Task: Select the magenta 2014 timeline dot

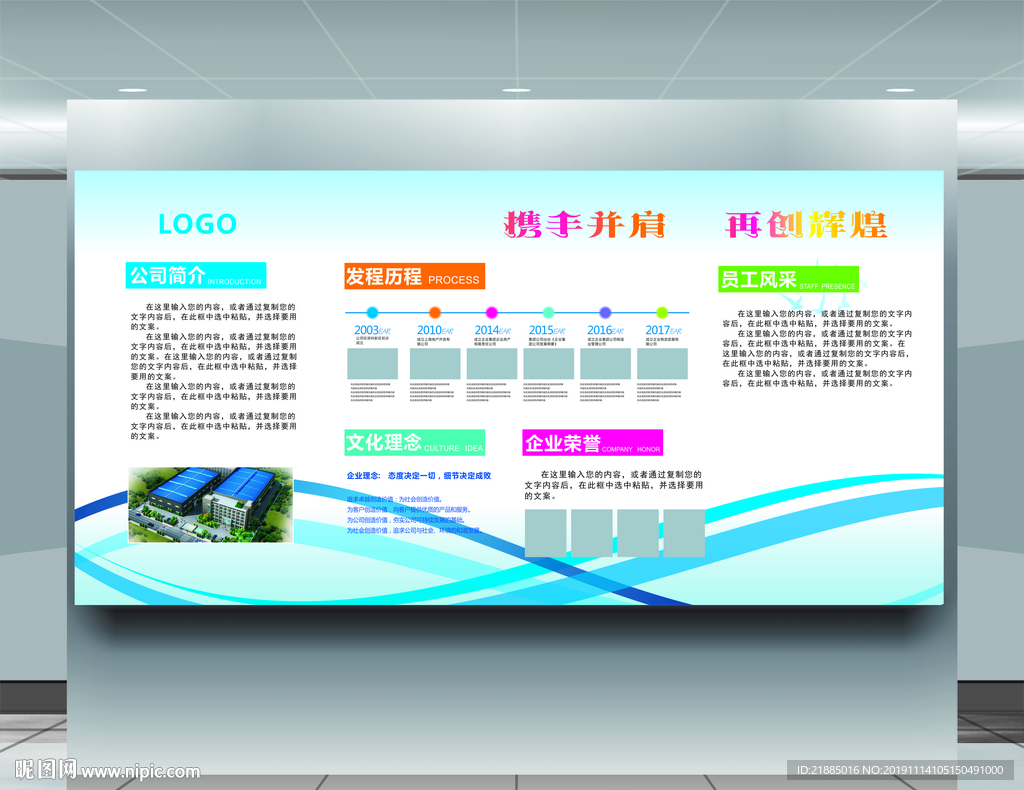Action: [492, 313]
